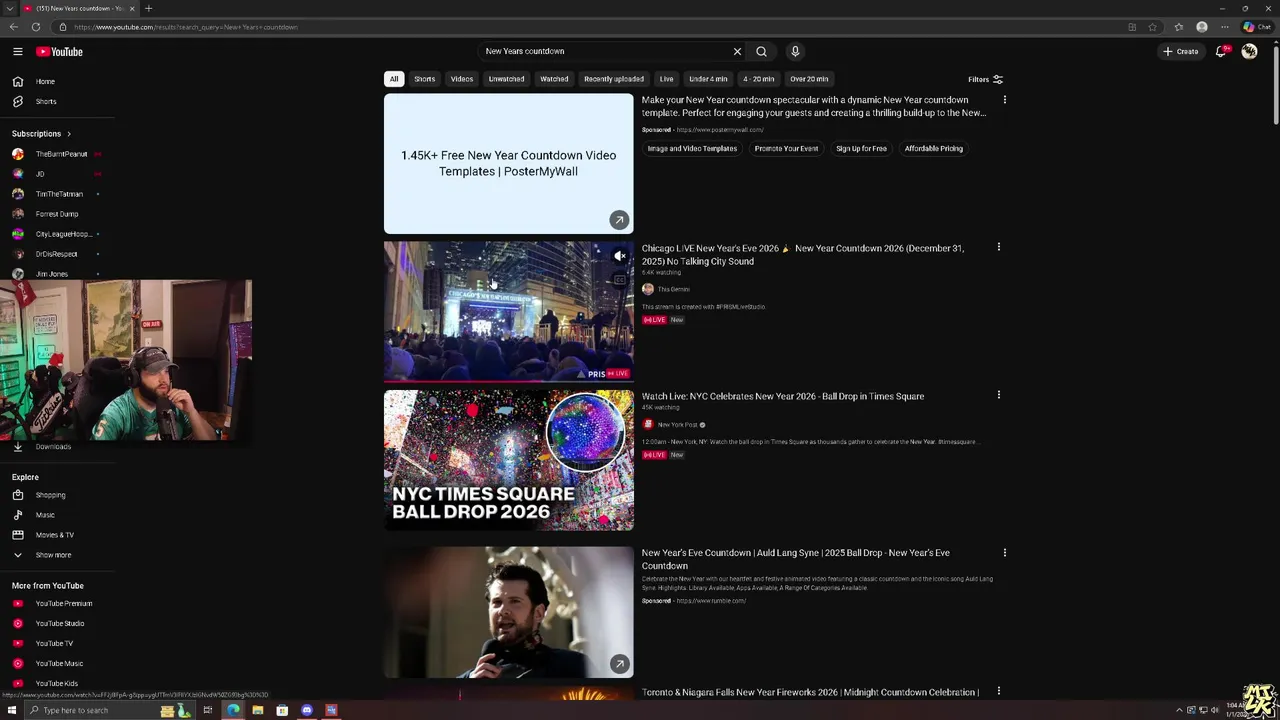Viewport: 1280px width, 720px height.
Task: Select the Shorts filter chip
Action: pos(425,79)
